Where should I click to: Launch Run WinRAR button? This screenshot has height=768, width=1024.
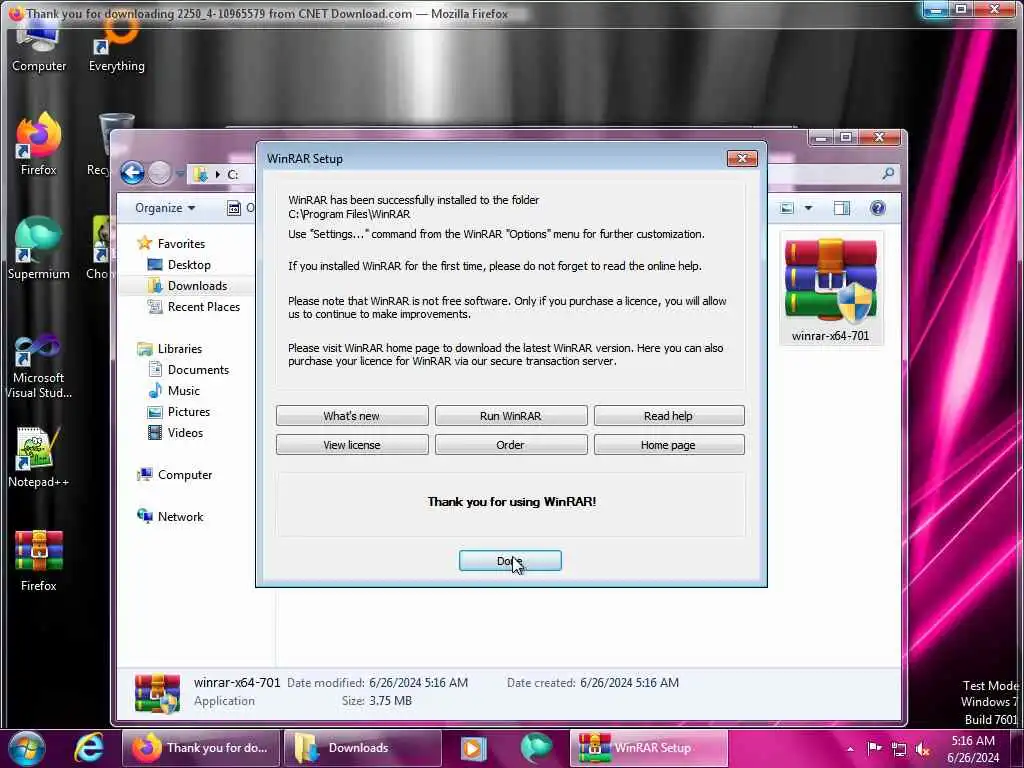point(511,416)
